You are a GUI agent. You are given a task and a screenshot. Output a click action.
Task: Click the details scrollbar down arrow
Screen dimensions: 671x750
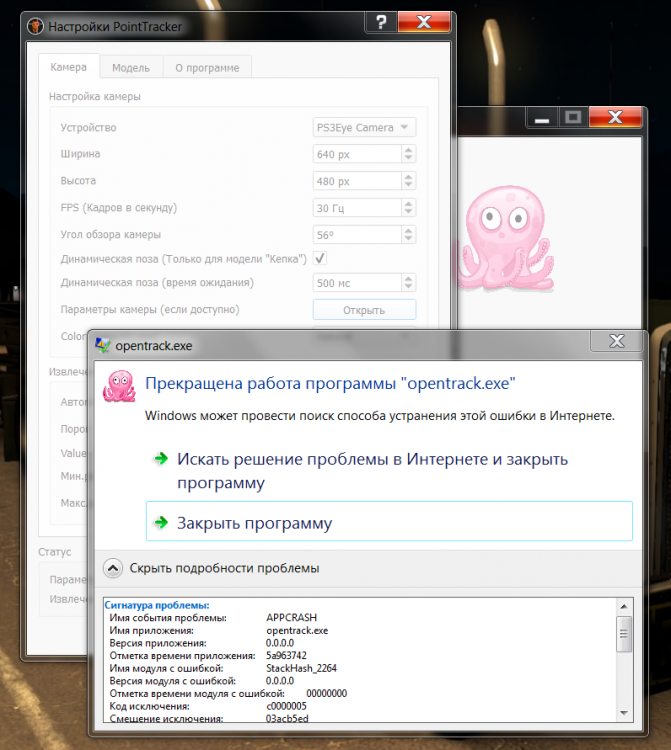coord(624,713)
